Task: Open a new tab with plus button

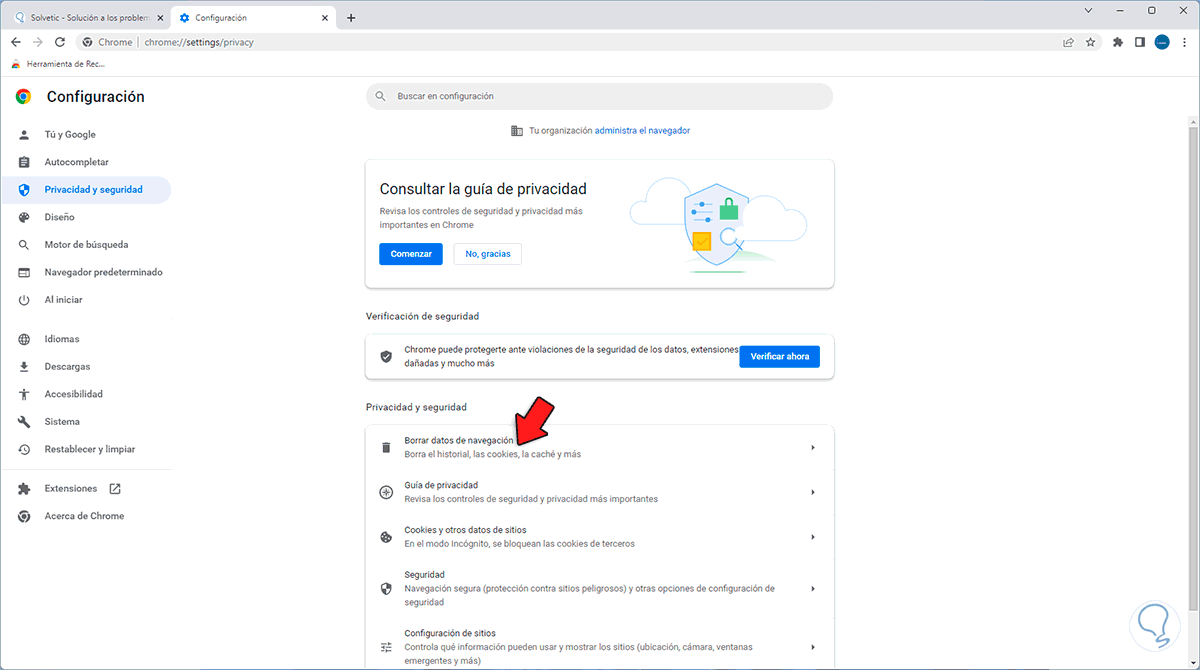Action: [x=350, y=18]
